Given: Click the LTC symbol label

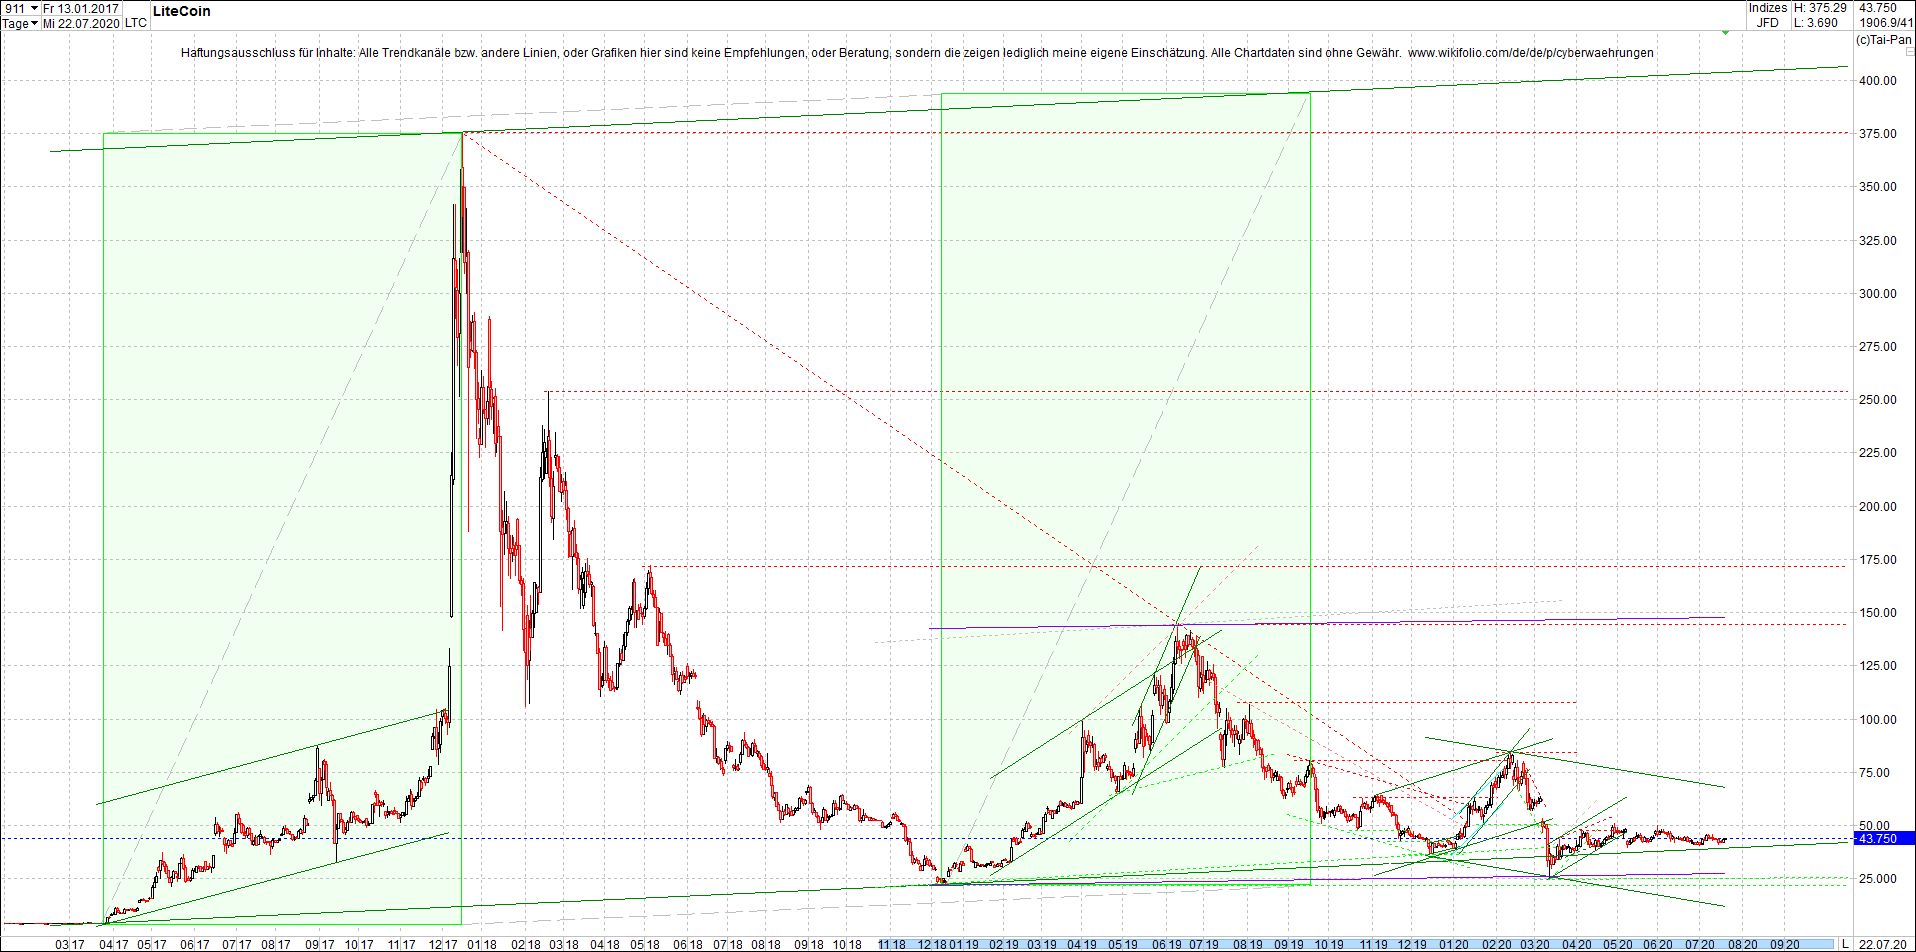Looking at the screenshot, I should pos(135,23).
